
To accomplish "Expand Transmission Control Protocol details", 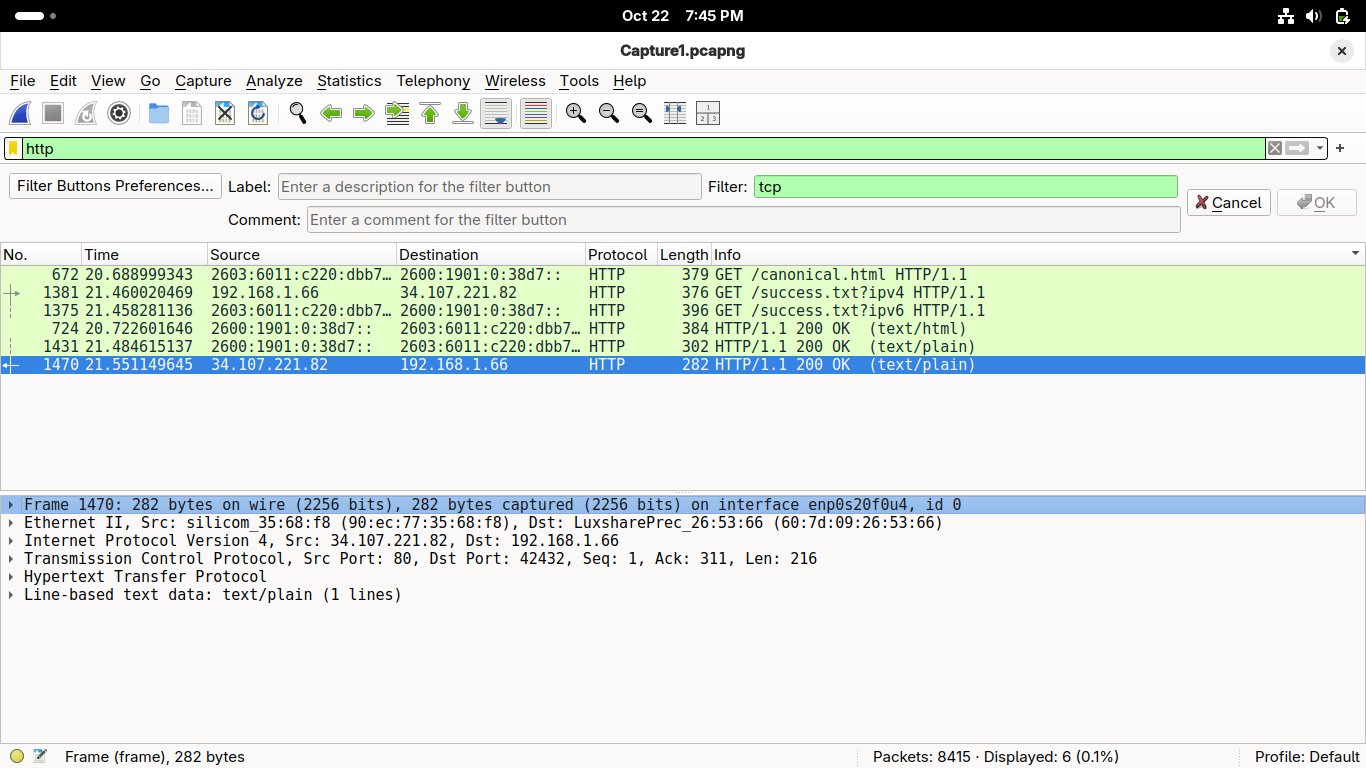I will pos(11,559).
